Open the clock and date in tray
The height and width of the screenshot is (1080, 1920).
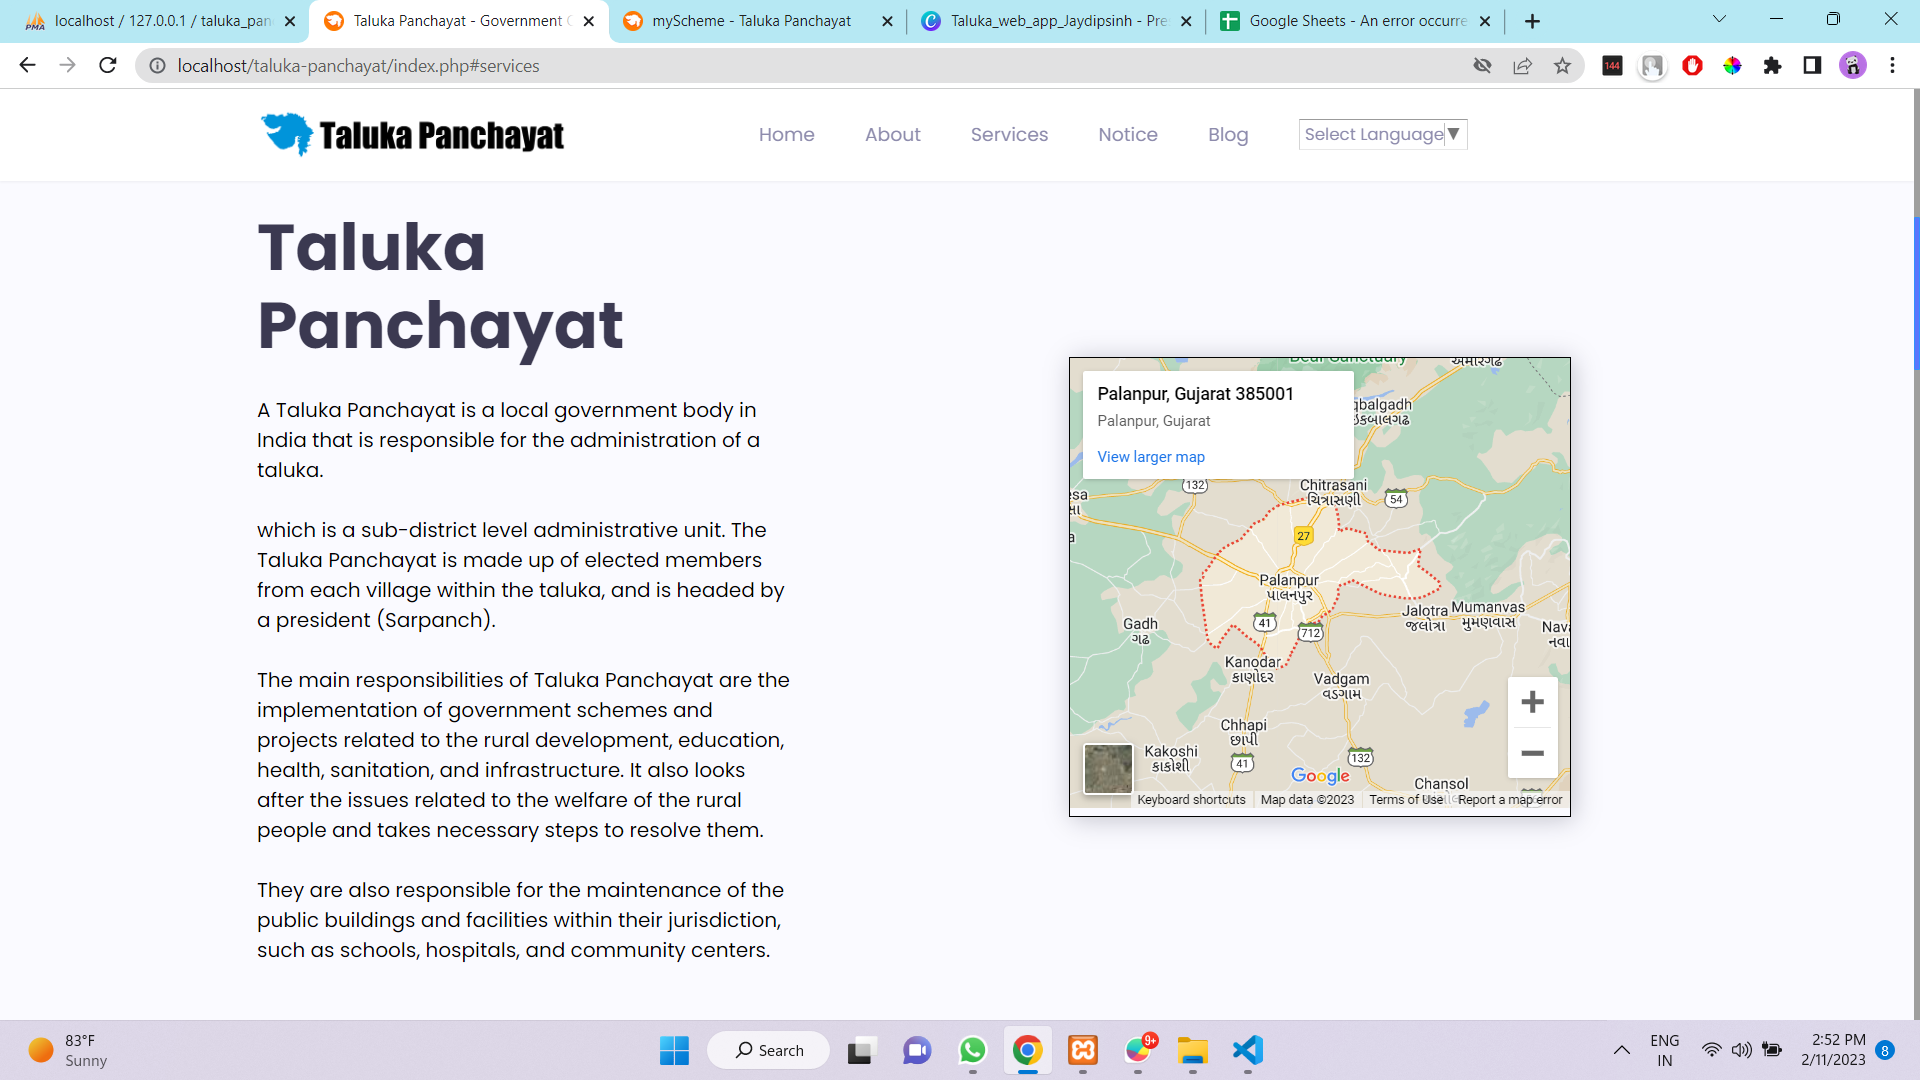pyautogui.click(x=1833, y=1050)
